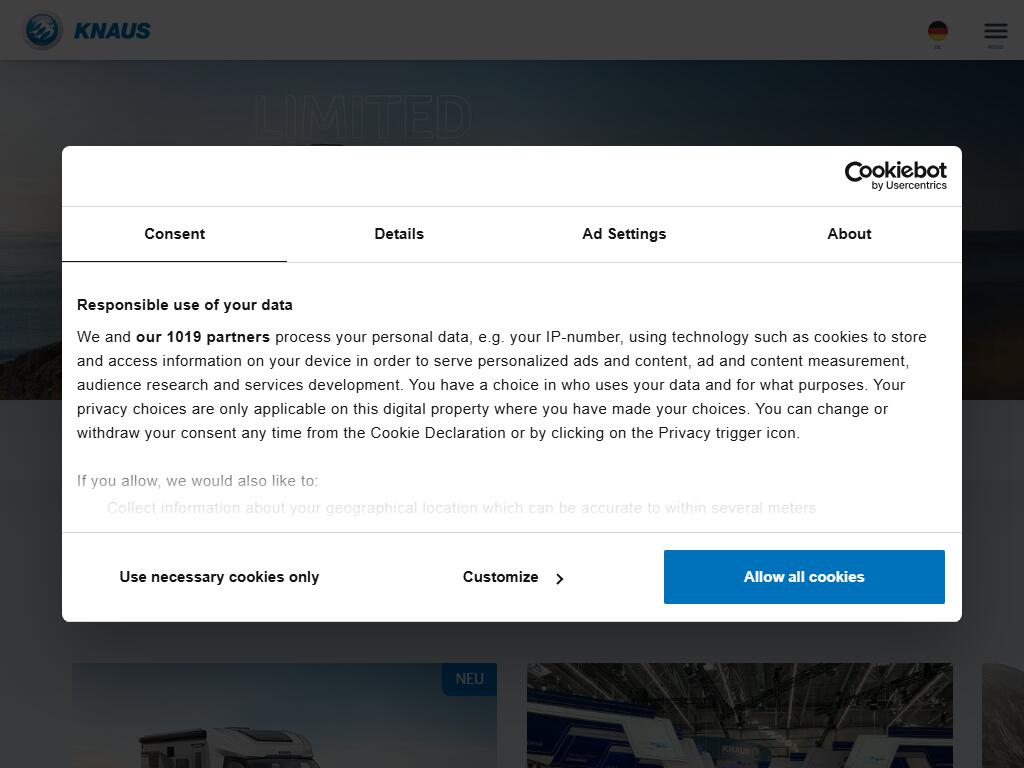This screenshot has height=768, width=1024.
Task: Click the KNAUS wordmark in header
Action: (112, 31)
